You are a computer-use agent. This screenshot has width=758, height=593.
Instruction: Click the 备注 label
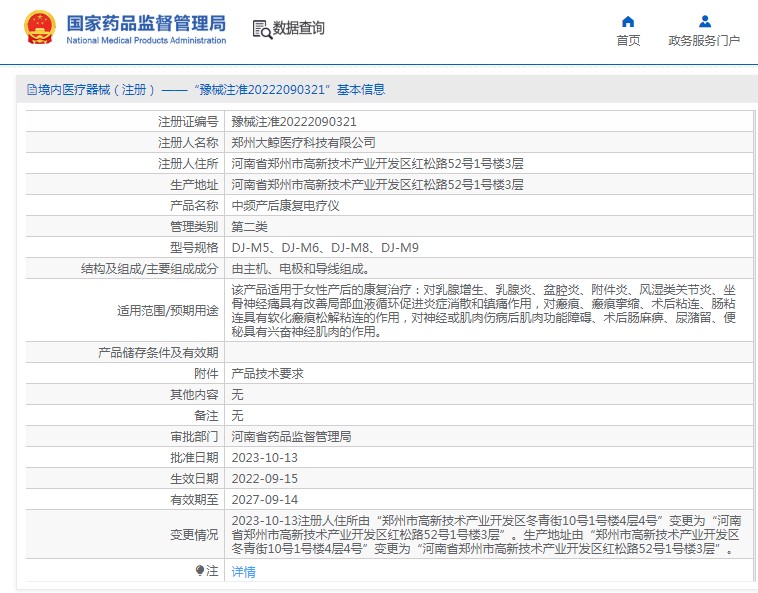pyautogui.click(x=206, y=416)
